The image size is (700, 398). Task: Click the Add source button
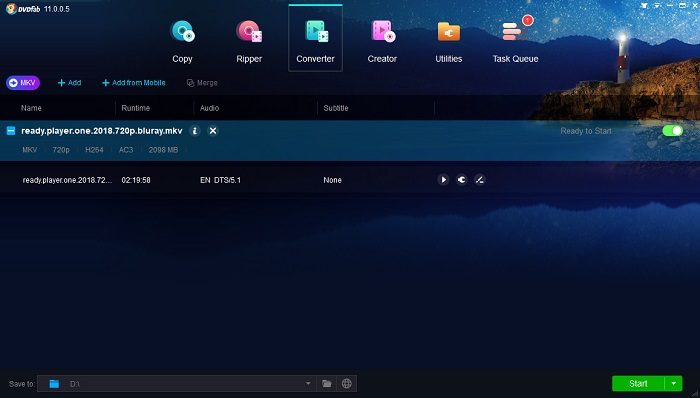click(69, 83)
